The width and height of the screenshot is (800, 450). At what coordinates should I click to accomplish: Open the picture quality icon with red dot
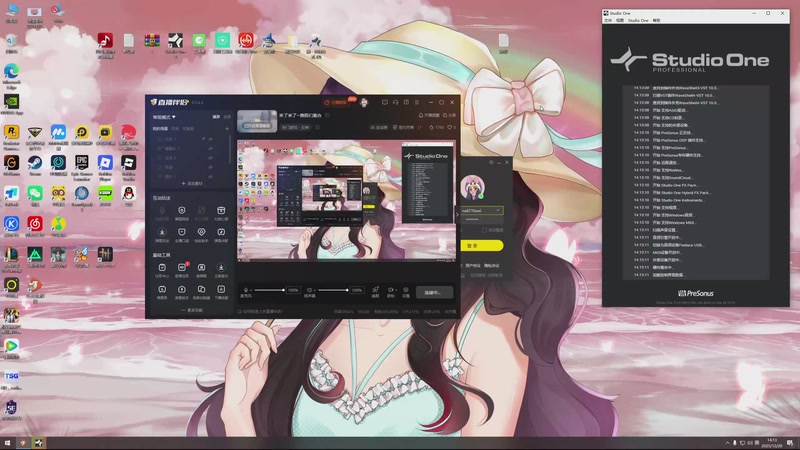375,290
